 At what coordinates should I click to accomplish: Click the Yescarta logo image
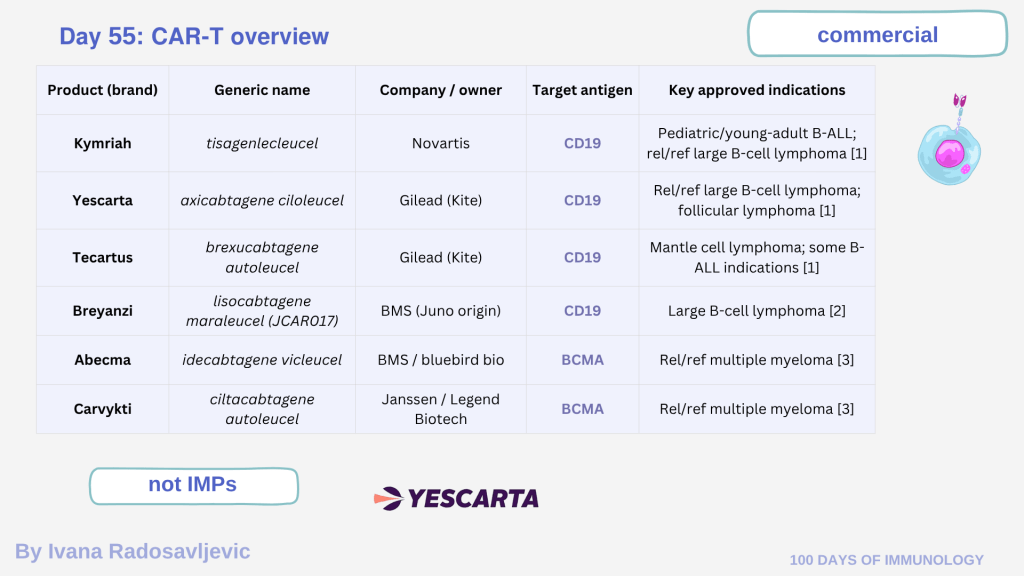click(456, 498)
